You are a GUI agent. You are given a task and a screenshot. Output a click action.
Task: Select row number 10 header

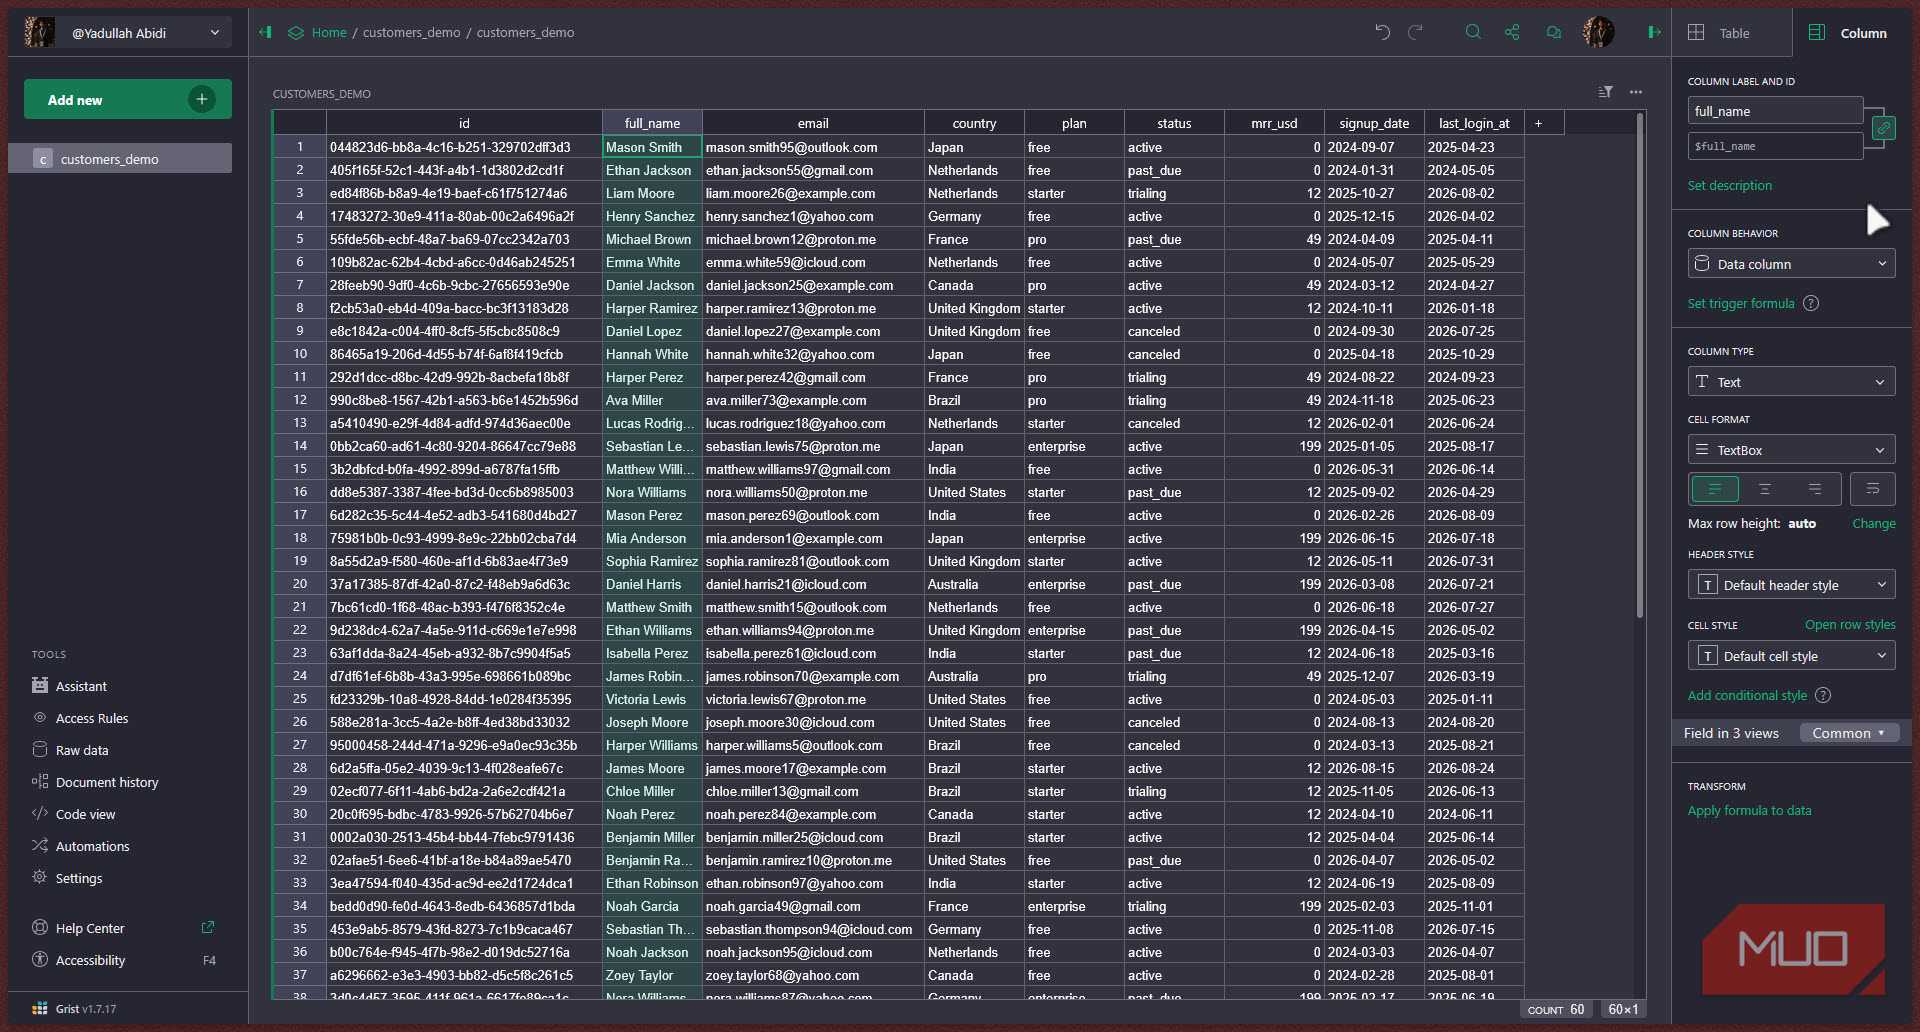pos(299,354)
